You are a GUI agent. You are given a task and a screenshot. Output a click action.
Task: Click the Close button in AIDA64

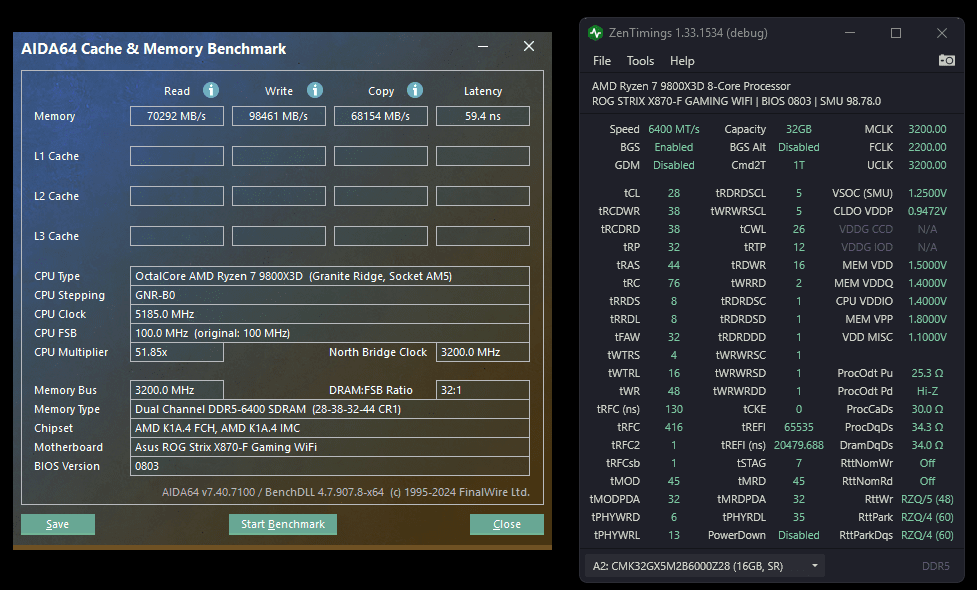(x=507, y=525)
